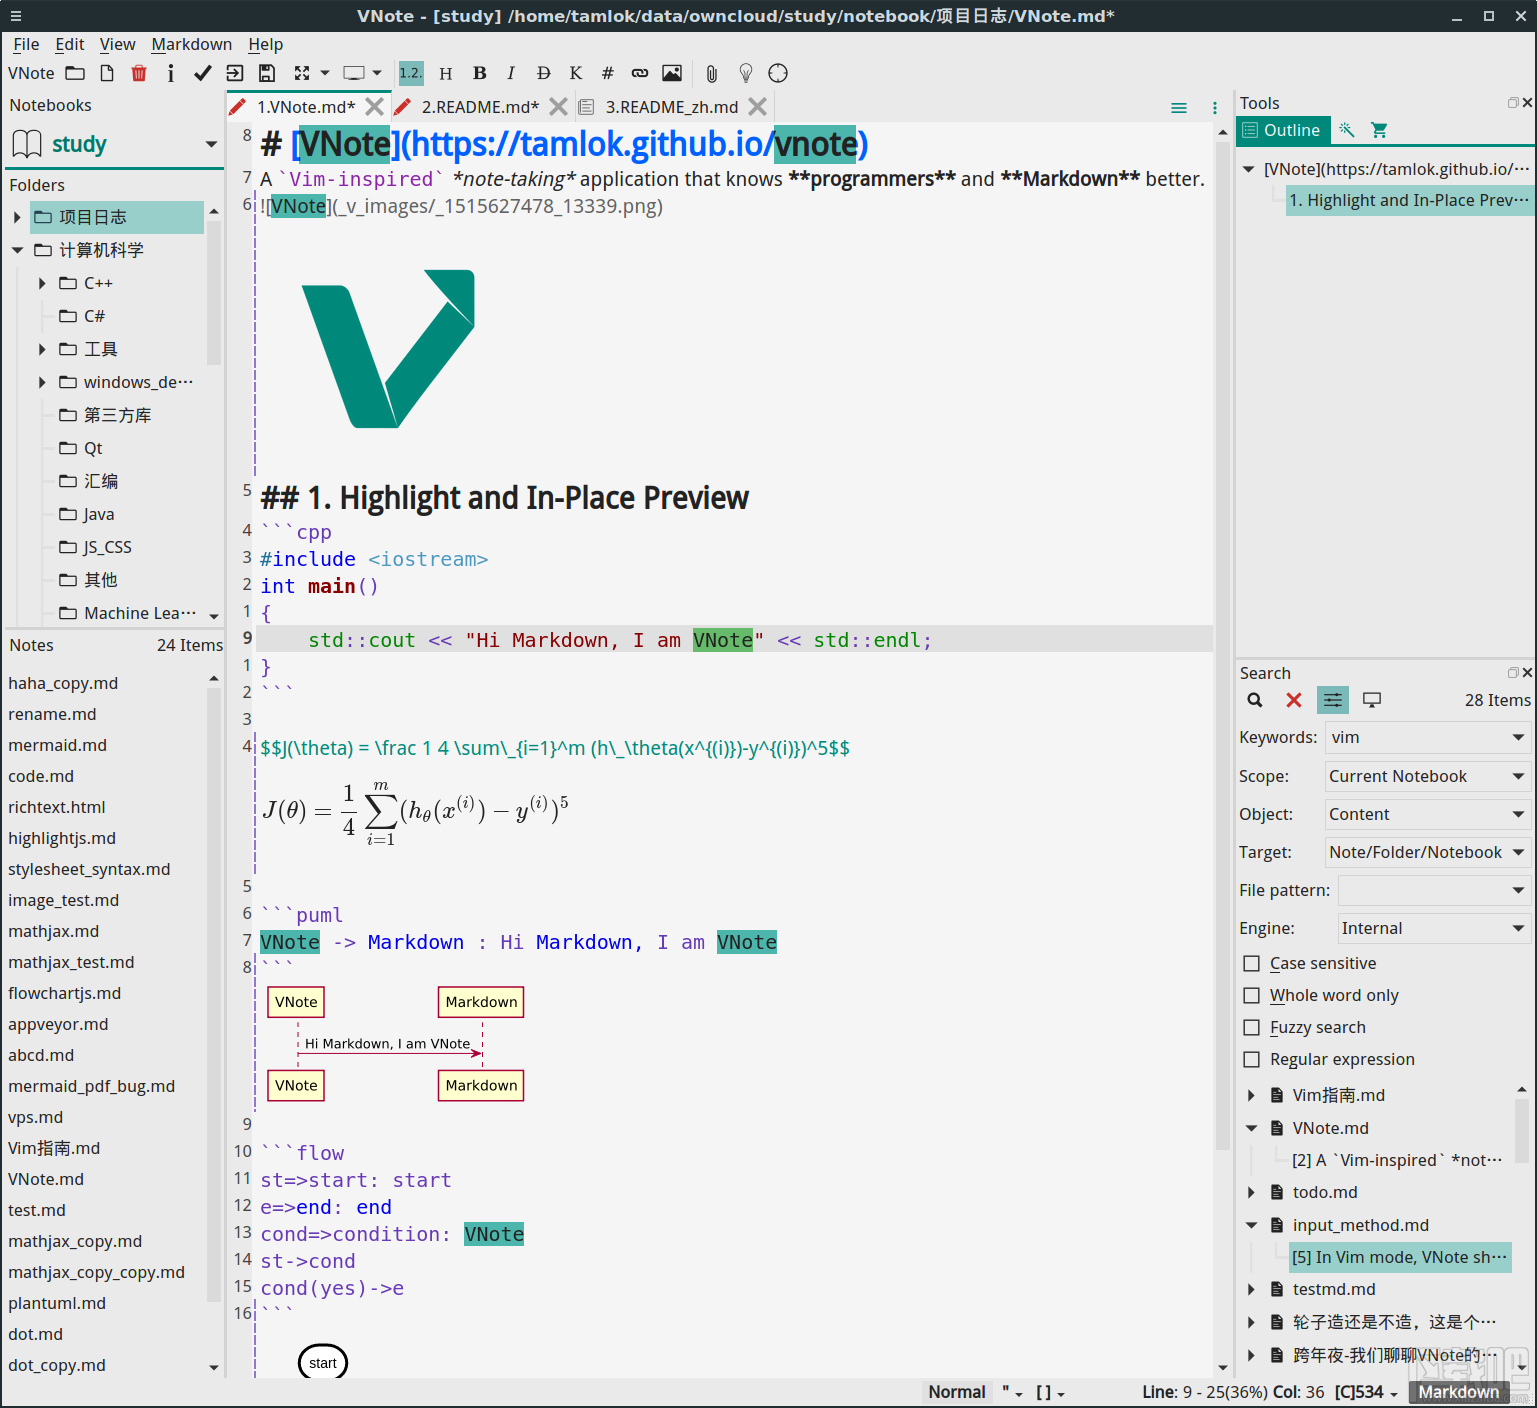Open the Edit menu
This screenshot has height=1408, width=1537.
pyautogui.click(x=70, y=44)
